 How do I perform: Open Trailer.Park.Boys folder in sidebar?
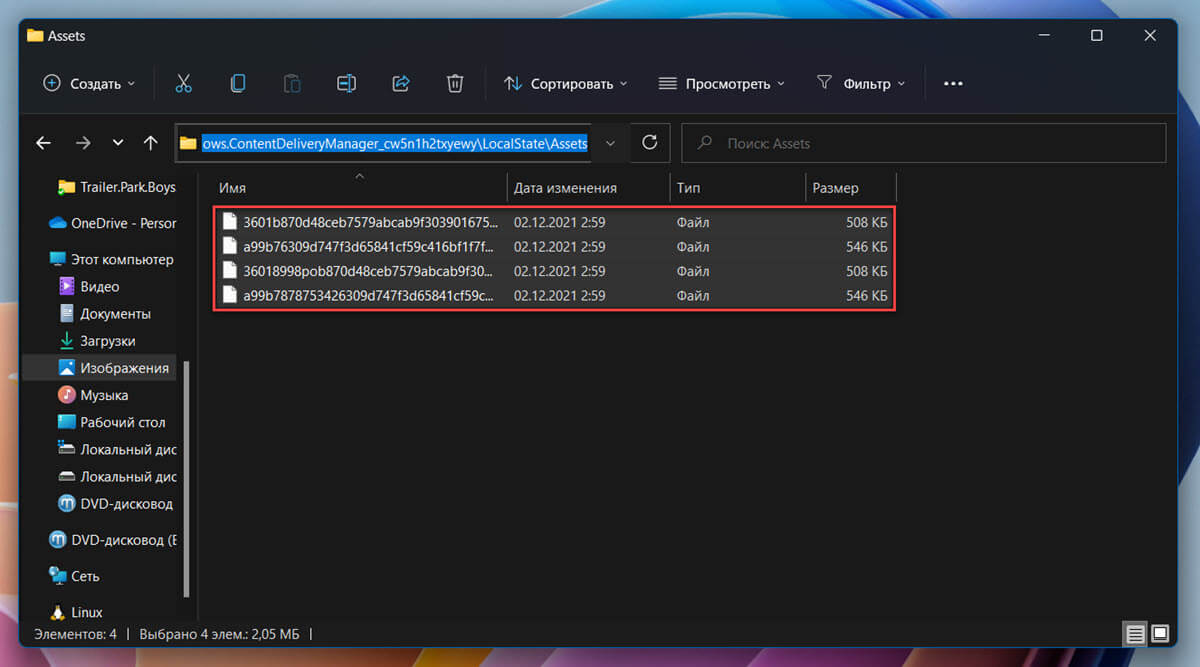tap(116, 187)
